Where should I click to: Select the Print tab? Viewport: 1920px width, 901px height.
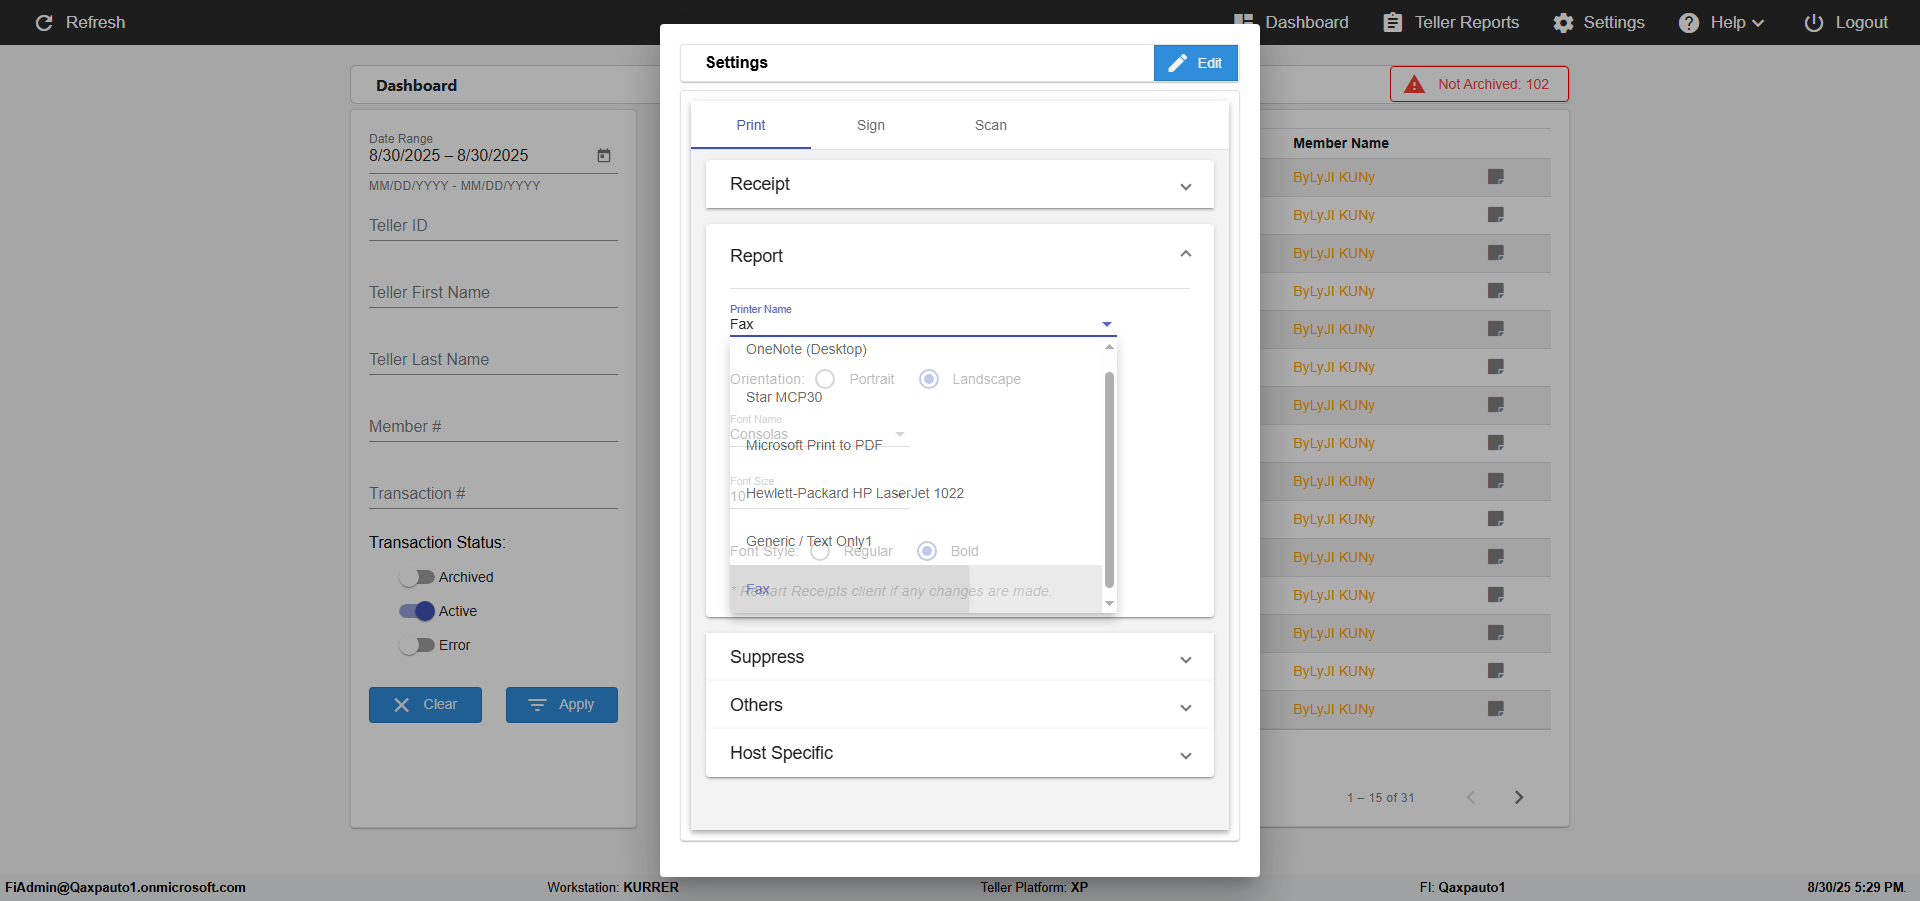click(x=751, y=125)
